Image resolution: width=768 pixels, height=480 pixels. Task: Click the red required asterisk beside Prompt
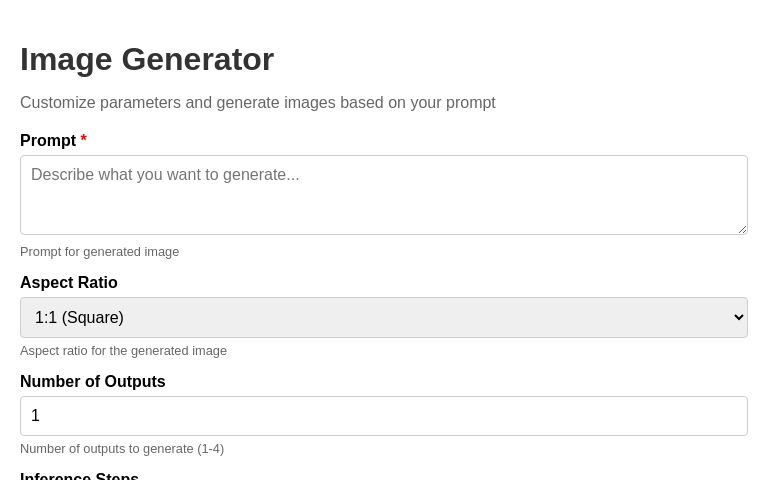(x=84, y=139)
